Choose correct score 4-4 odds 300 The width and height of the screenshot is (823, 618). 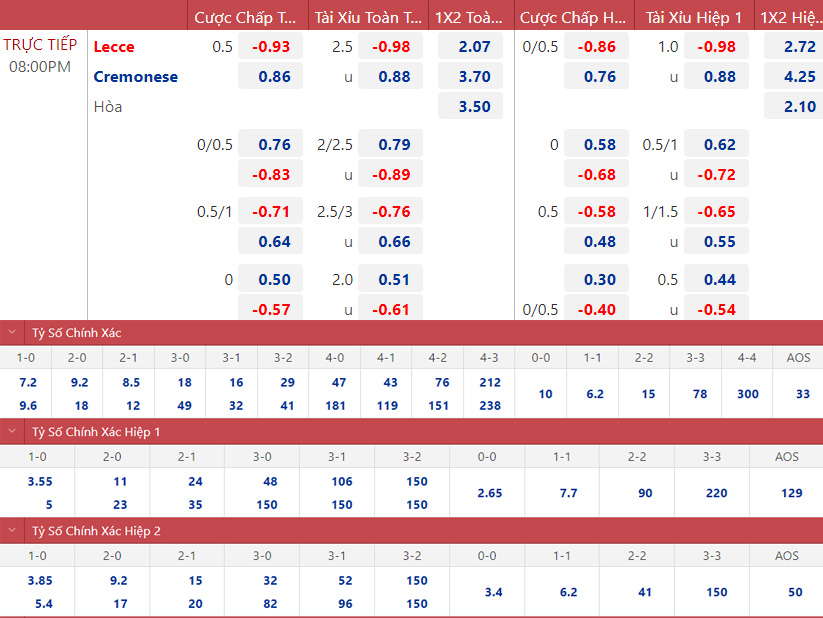(748, 394)
